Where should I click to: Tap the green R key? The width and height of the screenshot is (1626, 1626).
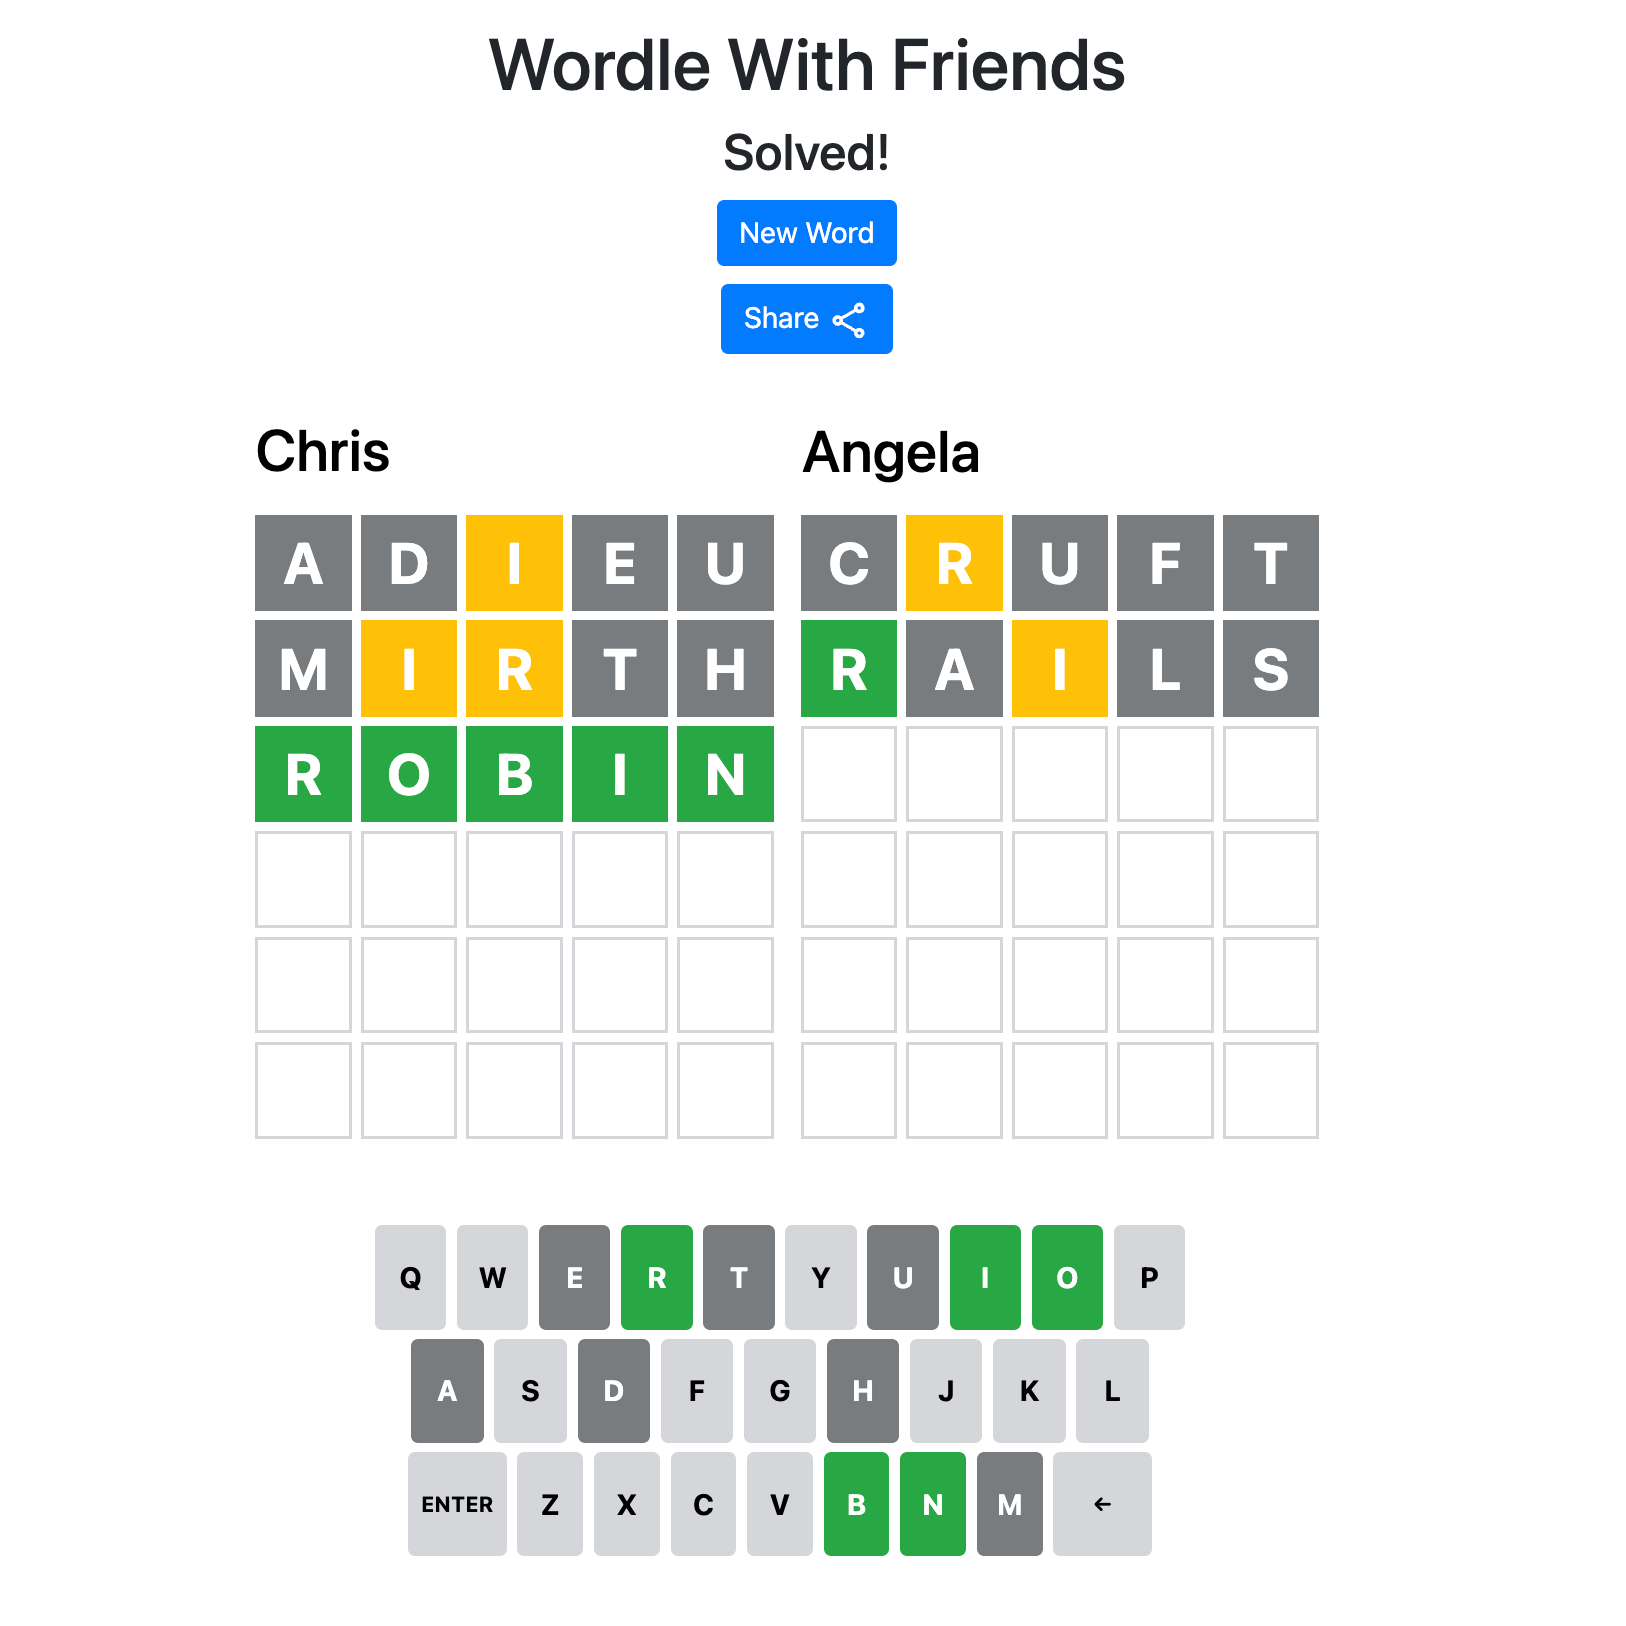[x=657, y=1277]
